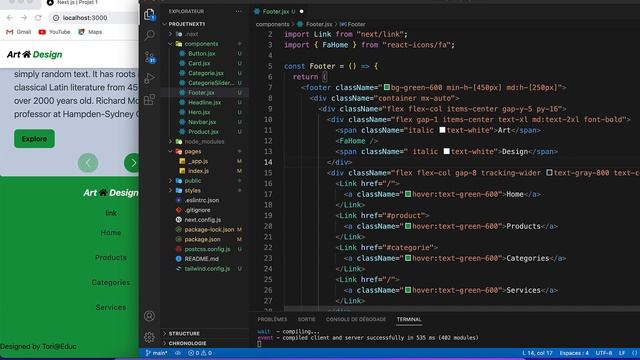Expand the node_modules folder

tap(204, 142)
